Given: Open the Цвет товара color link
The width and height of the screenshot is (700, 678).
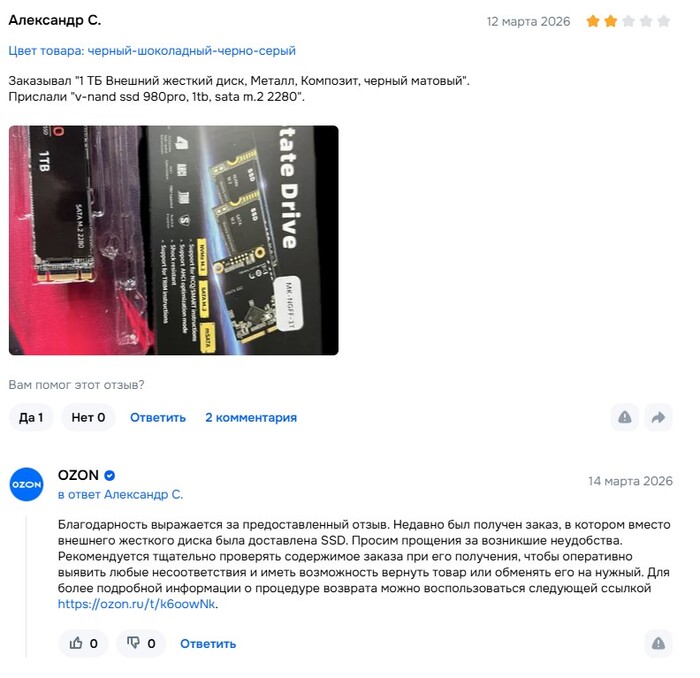Looking at the screenshot, I should tap(152, 51).
